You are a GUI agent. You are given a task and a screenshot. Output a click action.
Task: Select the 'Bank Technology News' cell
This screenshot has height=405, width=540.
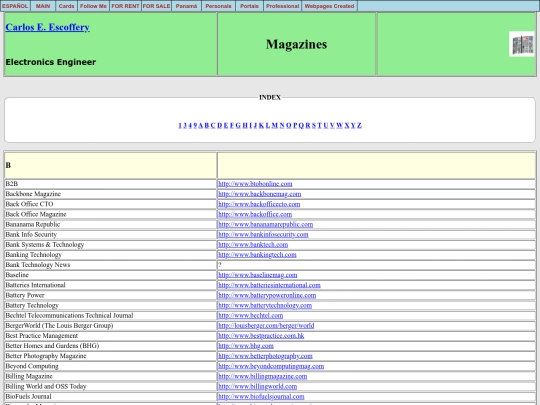coord(110,265)
